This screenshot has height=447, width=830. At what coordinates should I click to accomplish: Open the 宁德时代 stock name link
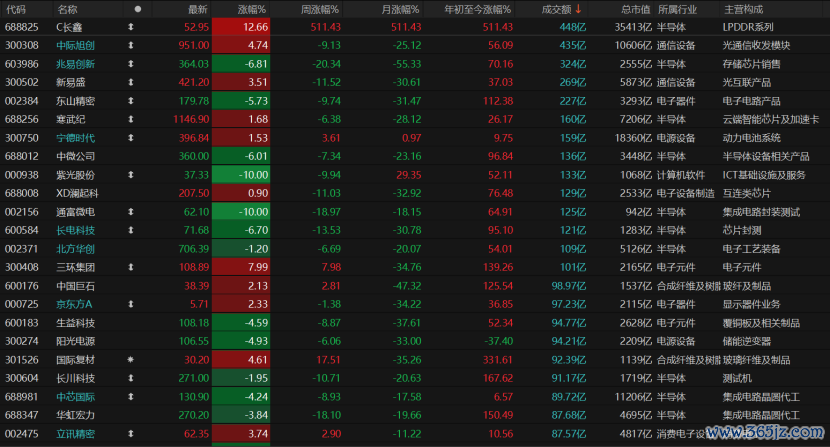pos(76,138)
